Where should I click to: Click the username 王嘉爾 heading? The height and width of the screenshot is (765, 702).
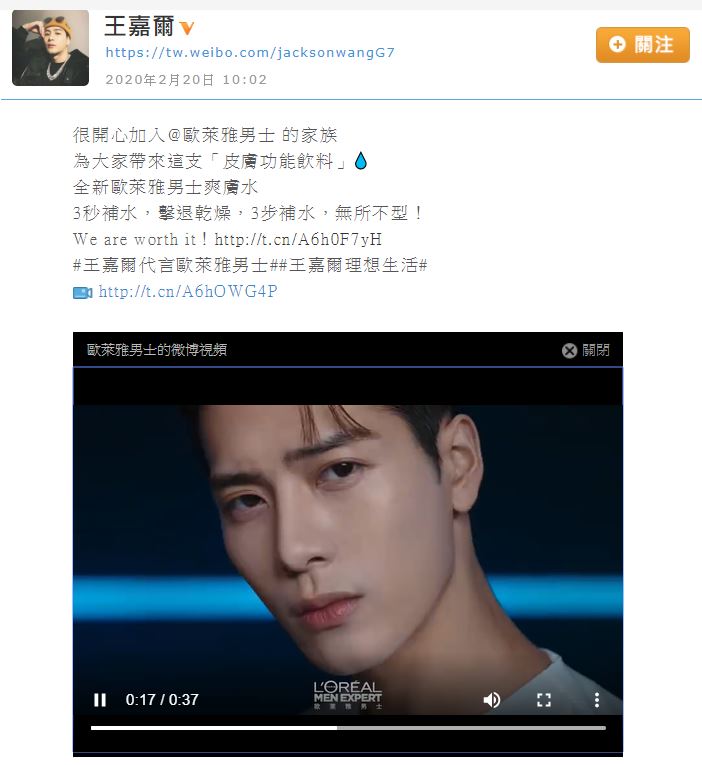pyautogui.click(x=139, y=26)
